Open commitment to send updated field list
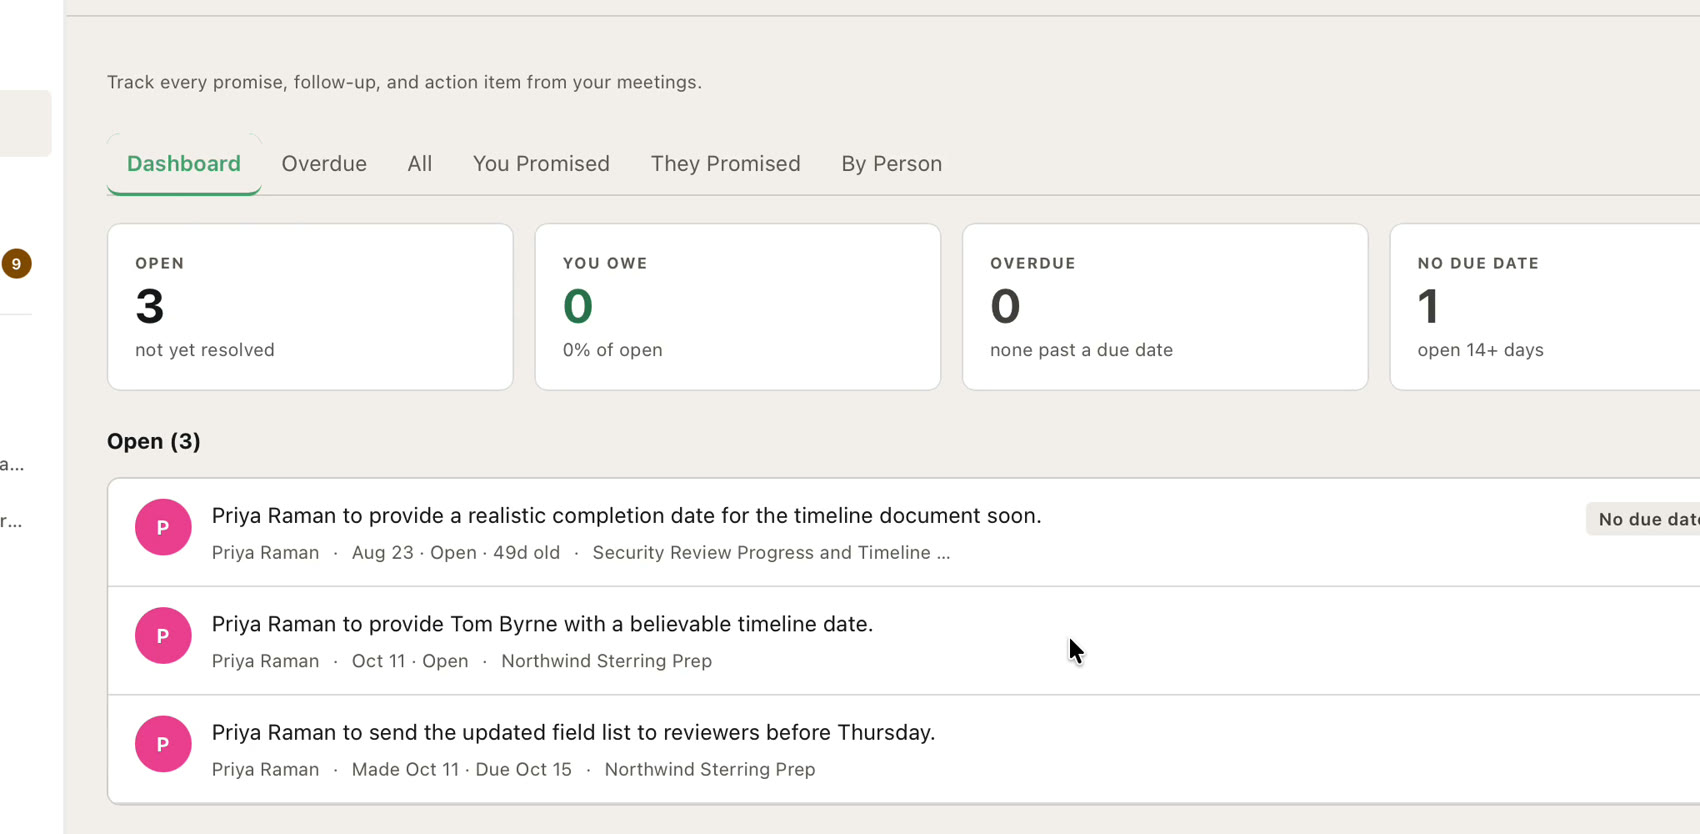This screenshot has width=1700, height=834. 573,732
